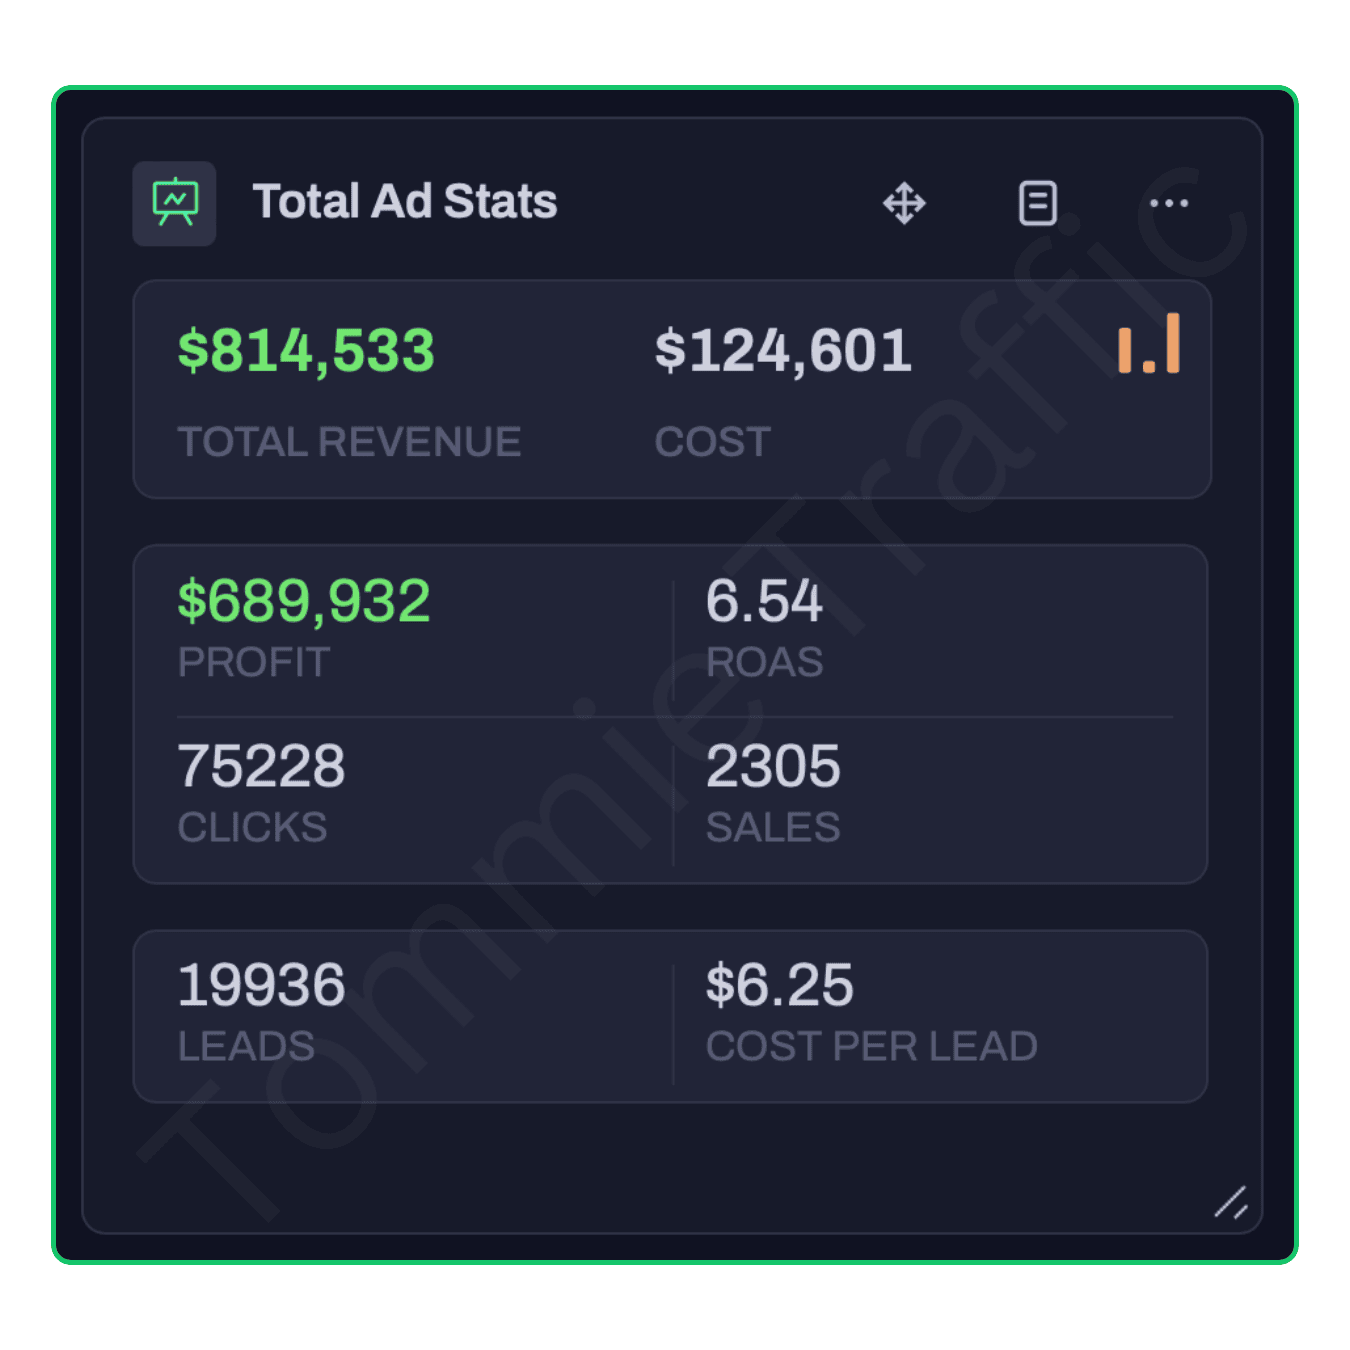Image resolution: width=1350 pixels, height=1350 pixels.
Task: Click the Total Ad Stats title
Action: click(404, 201)
